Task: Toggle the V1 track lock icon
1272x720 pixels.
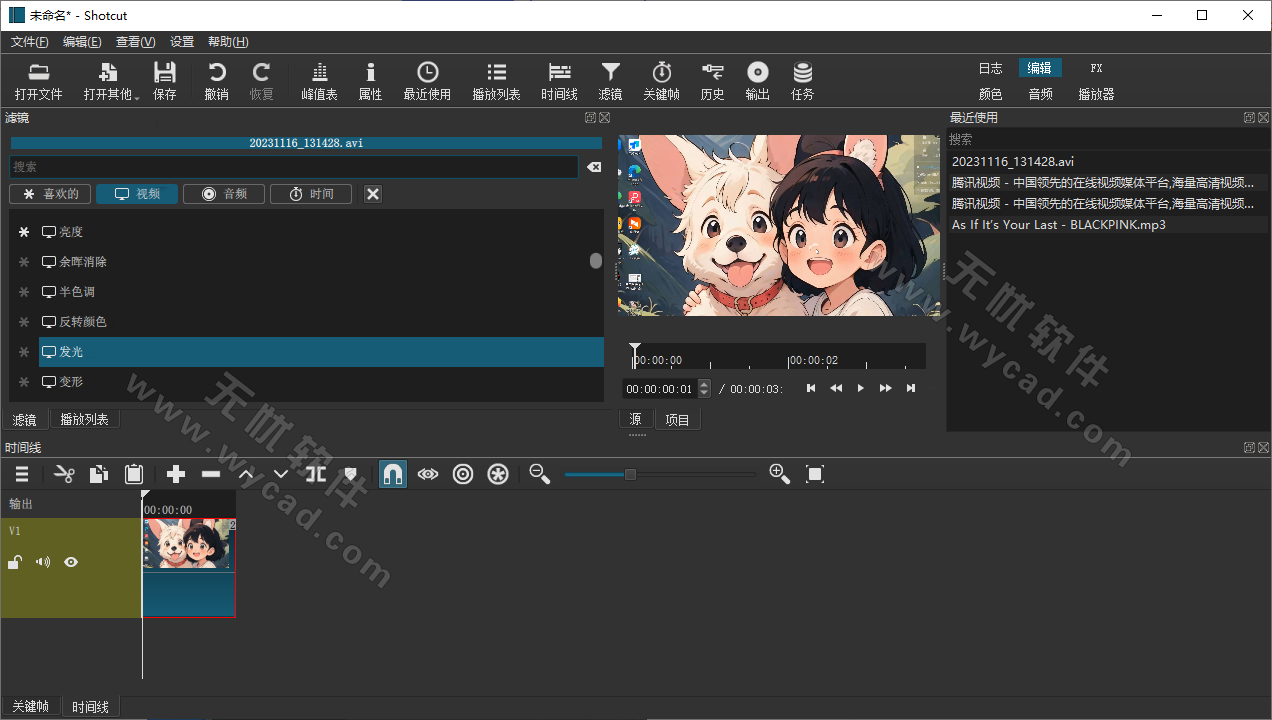Action: click(15, 562)
